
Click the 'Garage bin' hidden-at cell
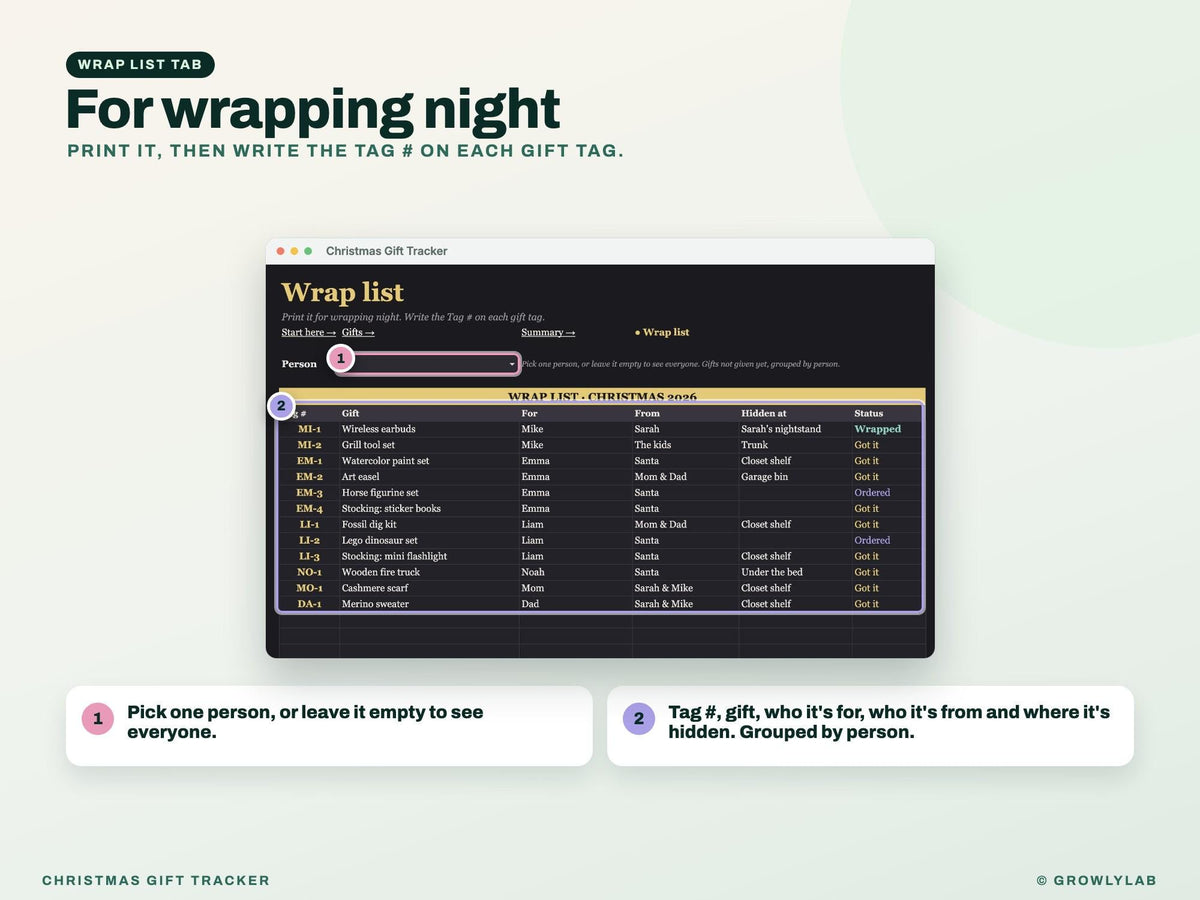[764, 477]
